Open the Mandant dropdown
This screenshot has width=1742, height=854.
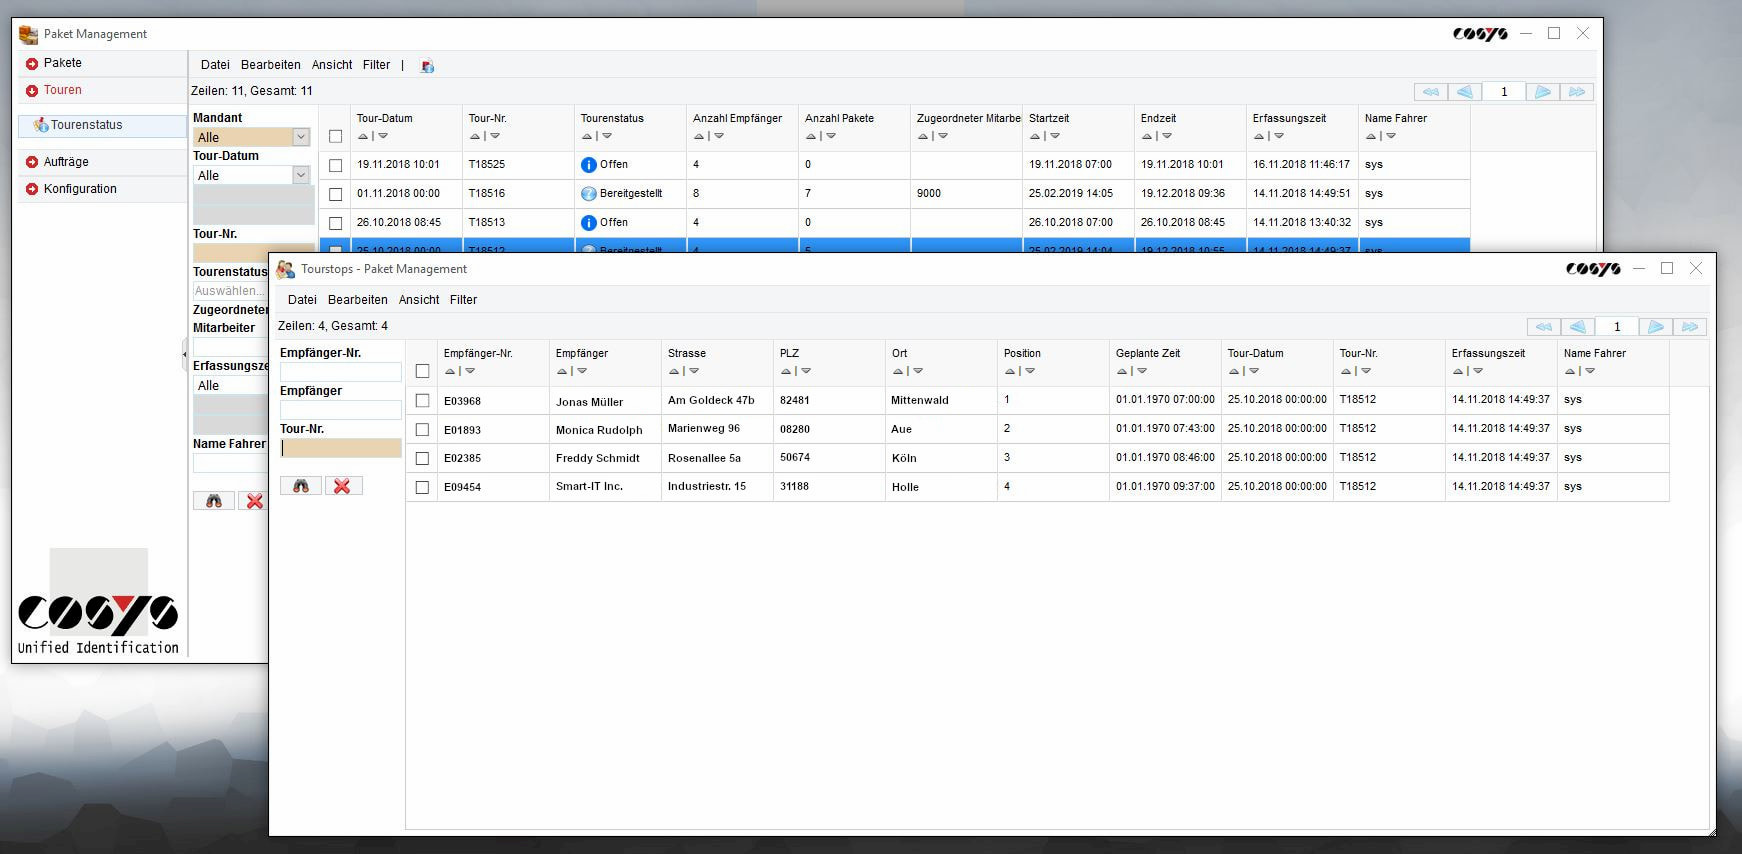coord(300,137)
